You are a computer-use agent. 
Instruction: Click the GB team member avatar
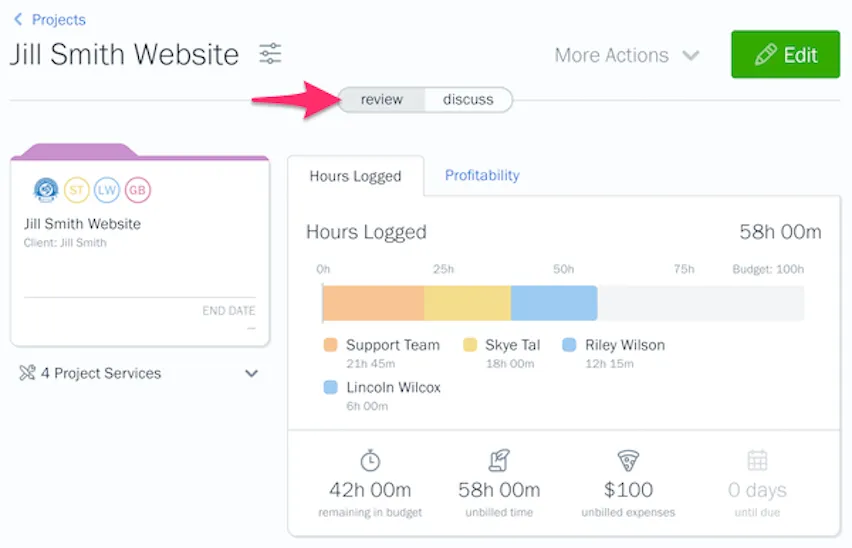click(137, 189)
